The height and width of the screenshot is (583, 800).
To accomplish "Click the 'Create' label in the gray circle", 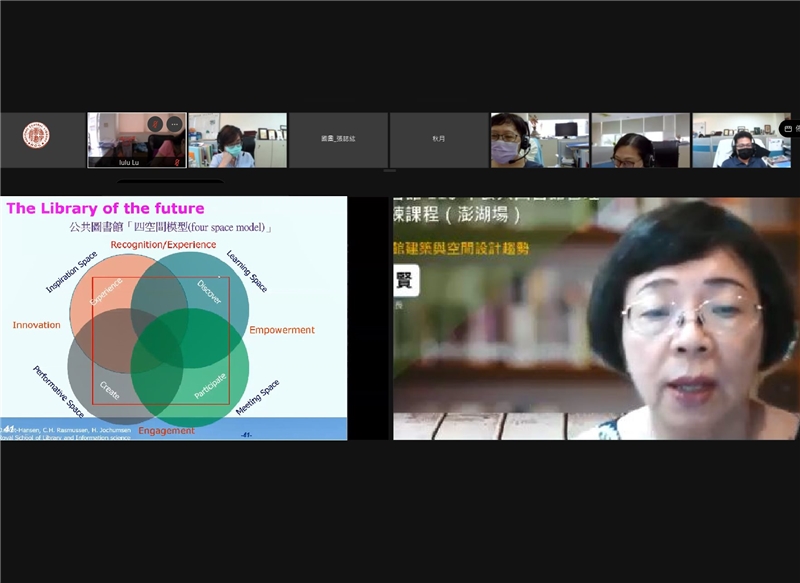I will [x=109, y=389].
